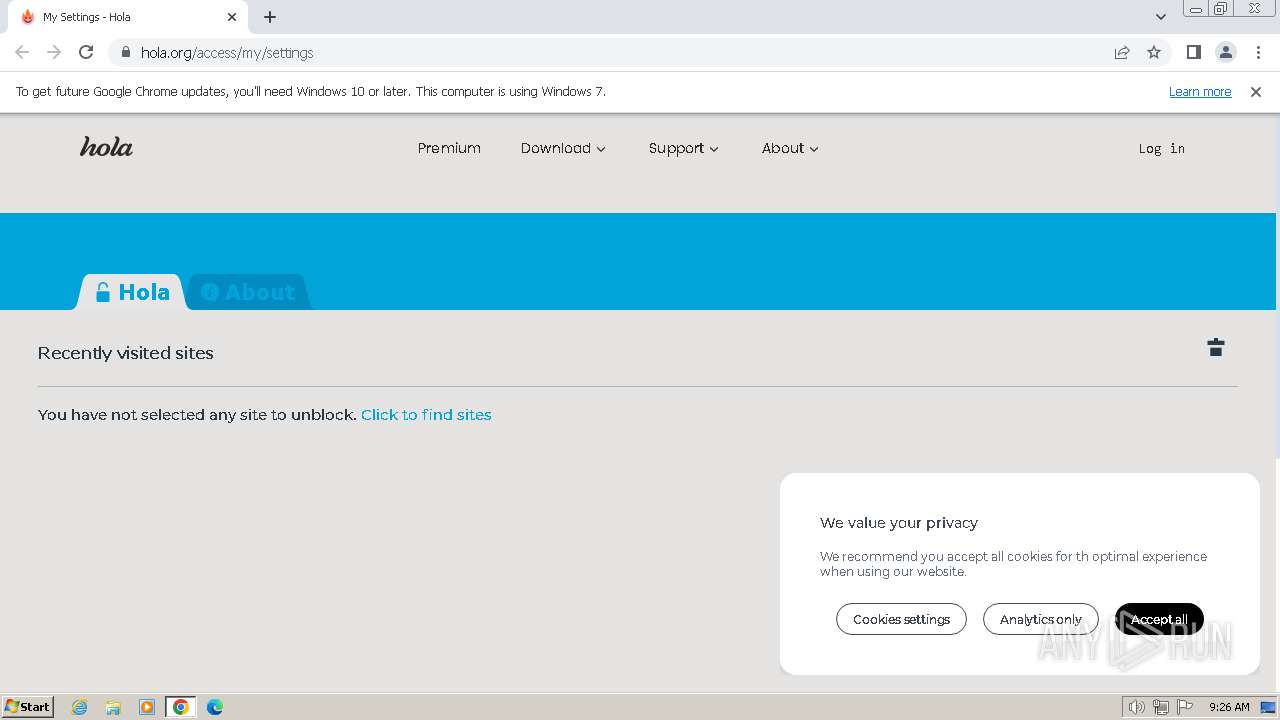Click the Show desktop icon beside the clock
This screenshot has height=720, width=1280.
tap(1268, 707)
